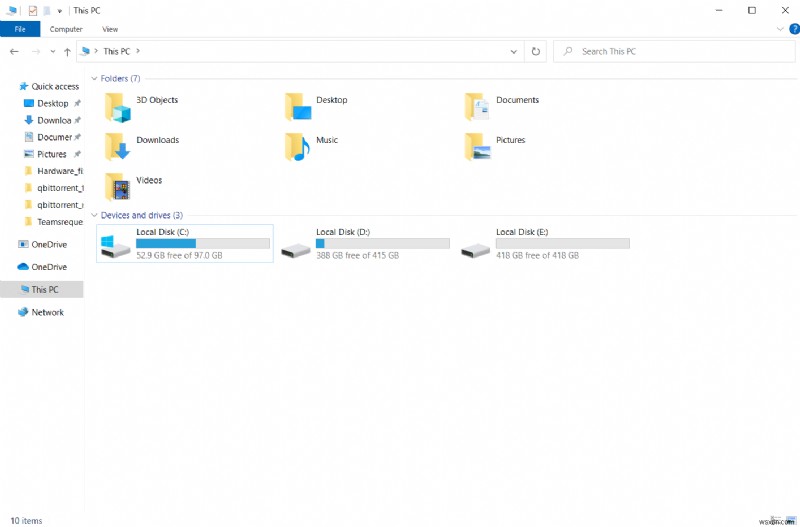
Task: Select the Teamsreque folder in sidebar
Action: click(54, 221)
